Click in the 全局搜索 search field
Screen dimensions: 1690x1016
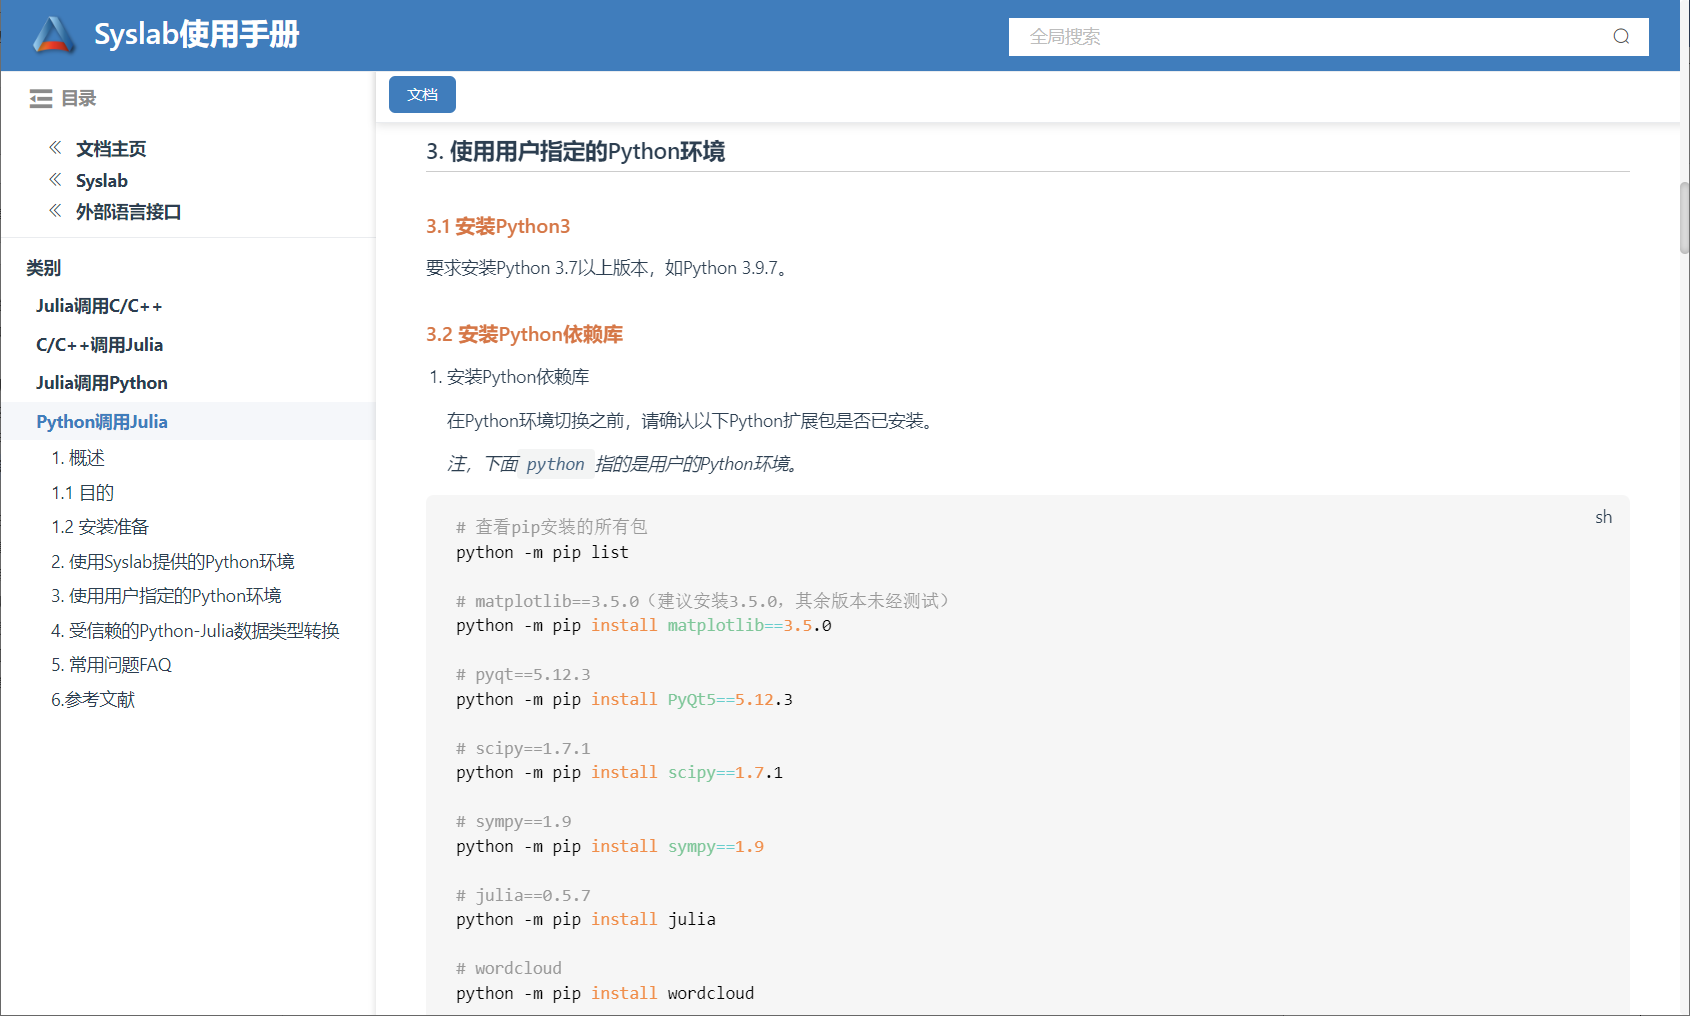click(x=1300, y=37)
